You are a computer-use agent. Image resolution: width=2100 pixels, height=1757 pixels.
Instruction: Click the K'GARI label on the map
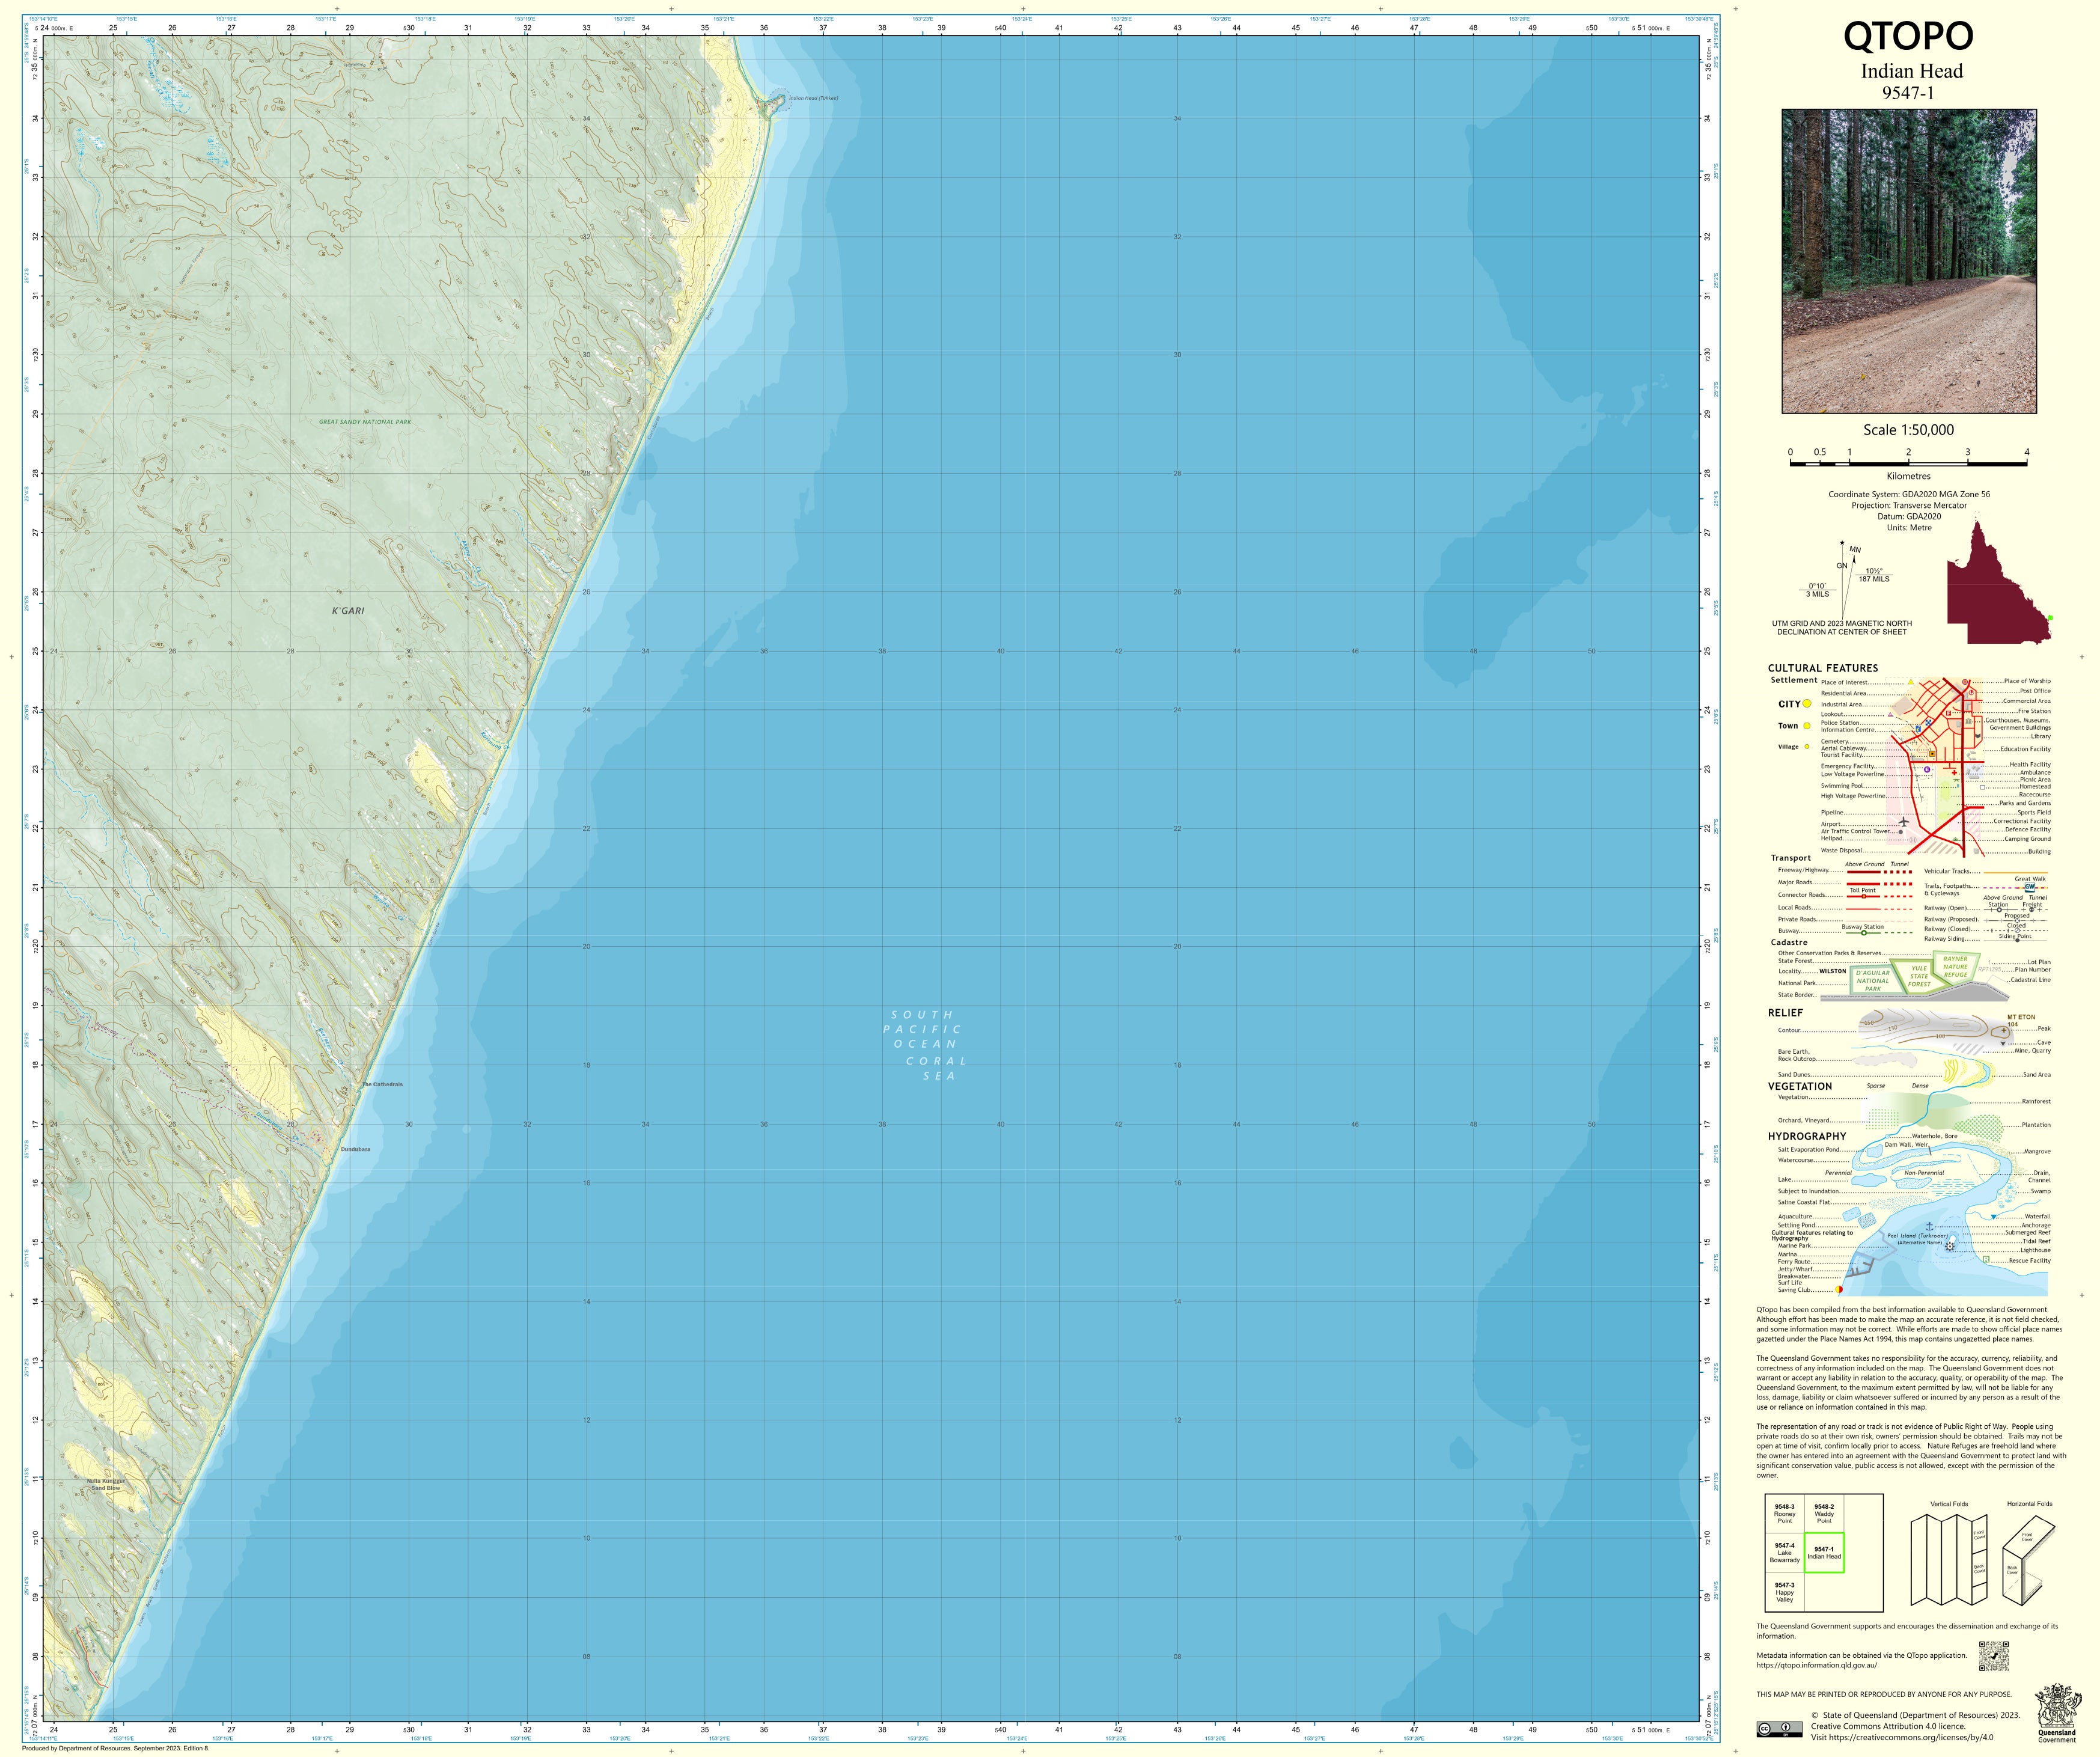click(x=348, y=610)
